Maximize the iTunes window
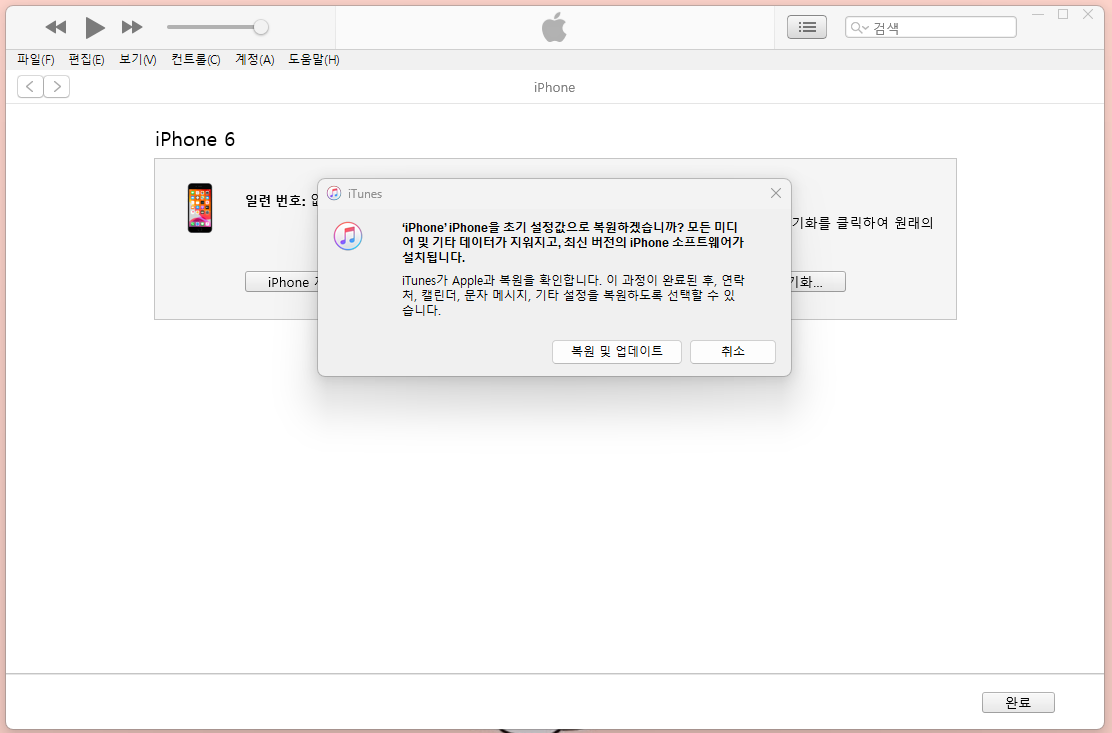Viewport: 1112px width, 733px height. click(x=1063, y=14)
